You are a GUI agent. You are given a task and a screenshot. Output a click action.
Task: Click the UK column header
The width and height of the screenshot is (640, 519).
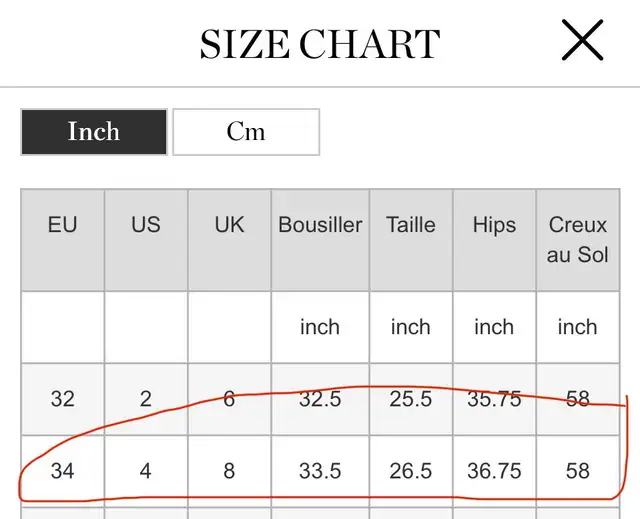pyautogui.click(x=229, y=240)
